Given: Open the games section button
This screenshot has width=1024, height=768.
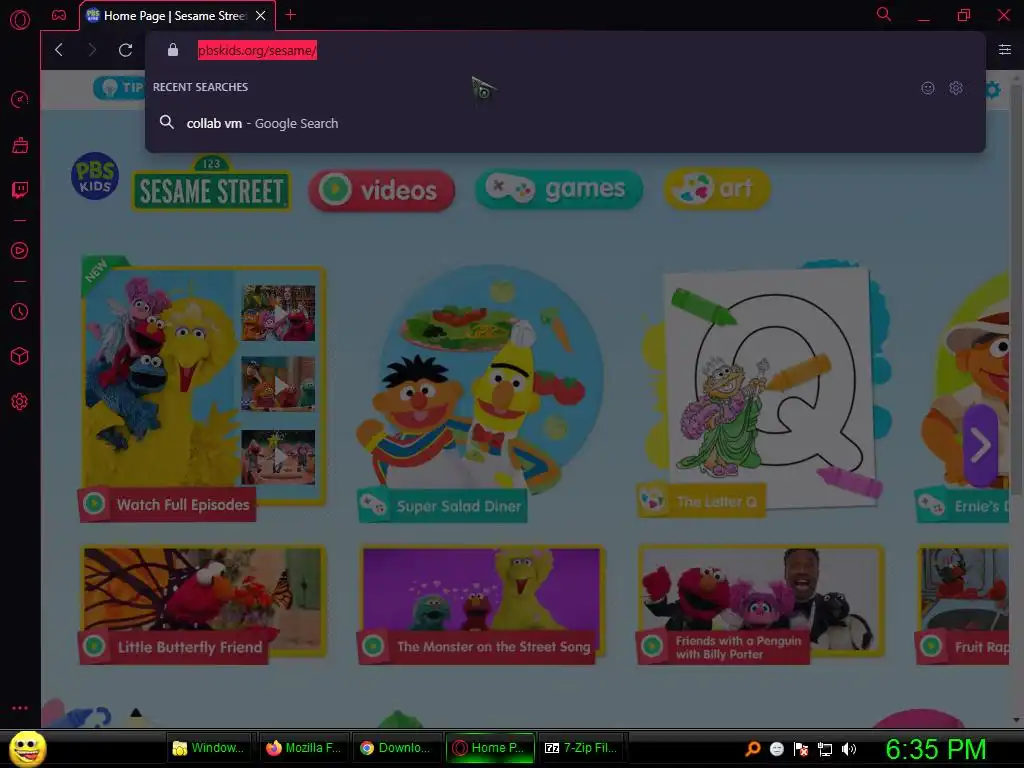Looking at the screenshot, I should coord(558,189).
